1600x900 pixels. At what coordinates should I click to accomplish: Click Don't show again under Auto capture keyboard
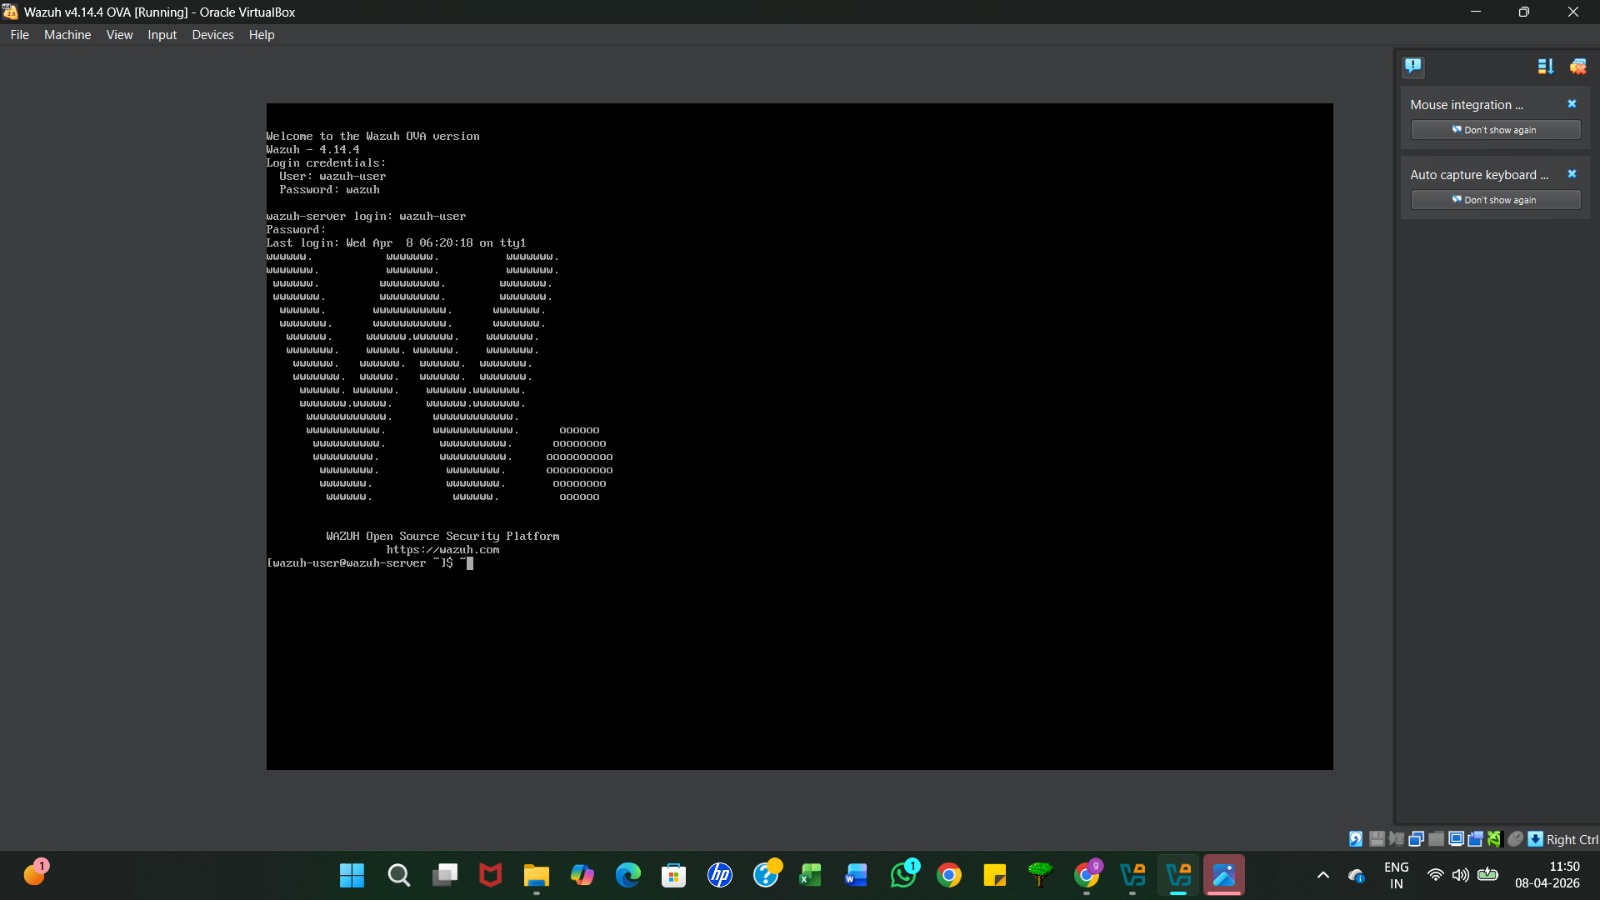pos(1495,200)
